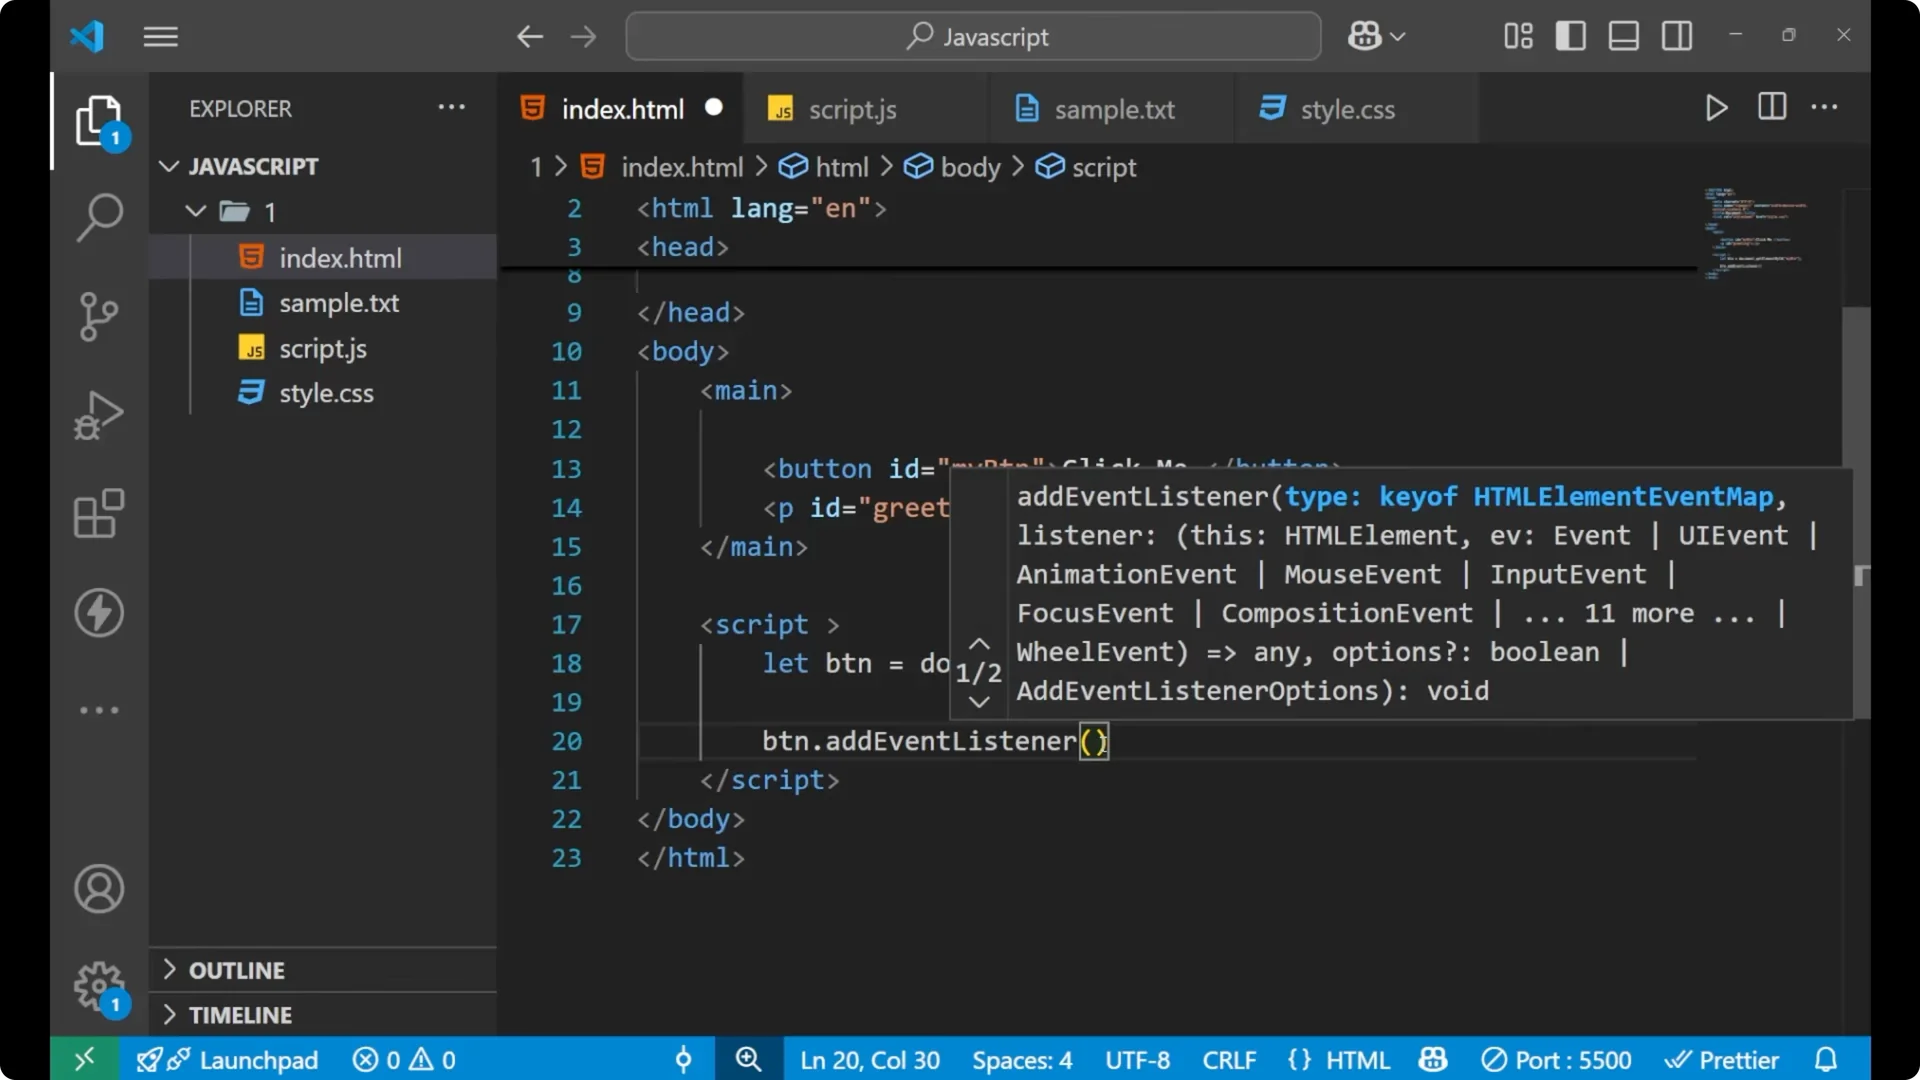This screenshot has width=1920, height=1080.
Task: Open the Manage settings gear
Action: coord(98,986)
